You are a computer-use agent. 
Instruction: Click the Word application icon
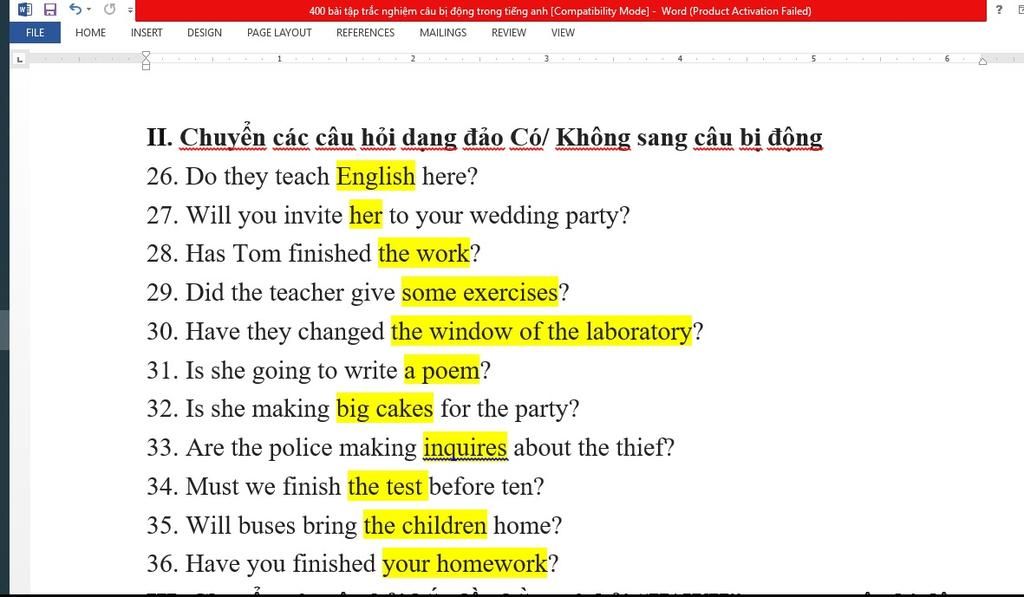click(25, 10)
